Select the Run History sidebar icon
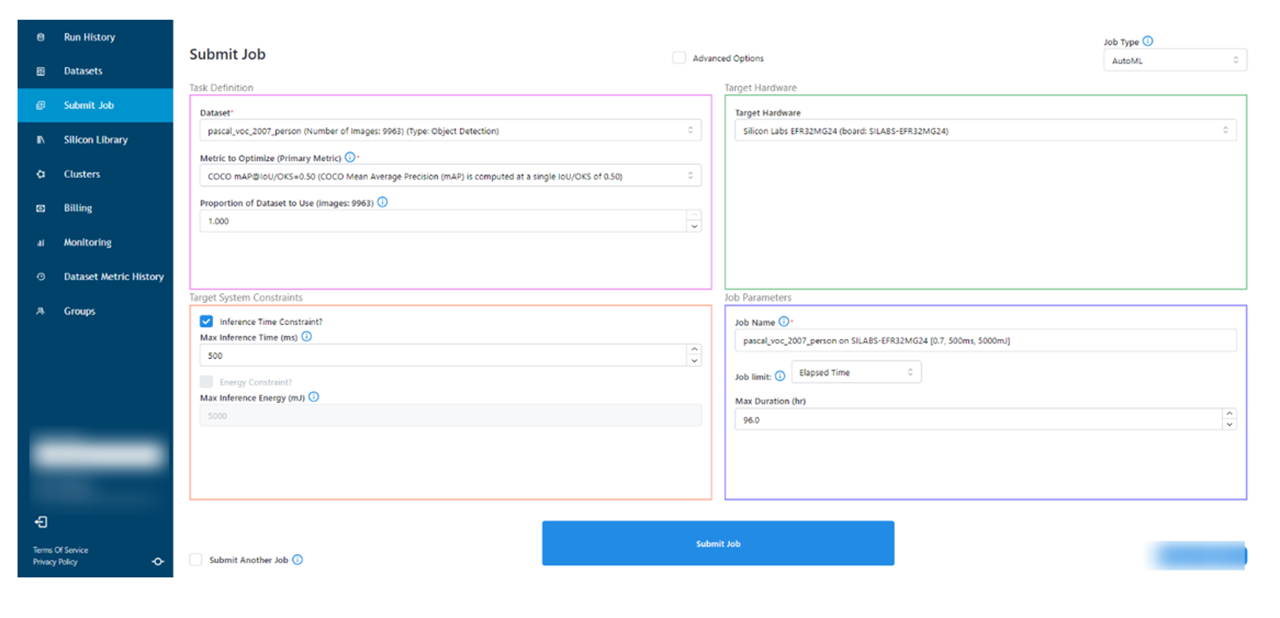The image size is (1280, 618). point(38,37)
